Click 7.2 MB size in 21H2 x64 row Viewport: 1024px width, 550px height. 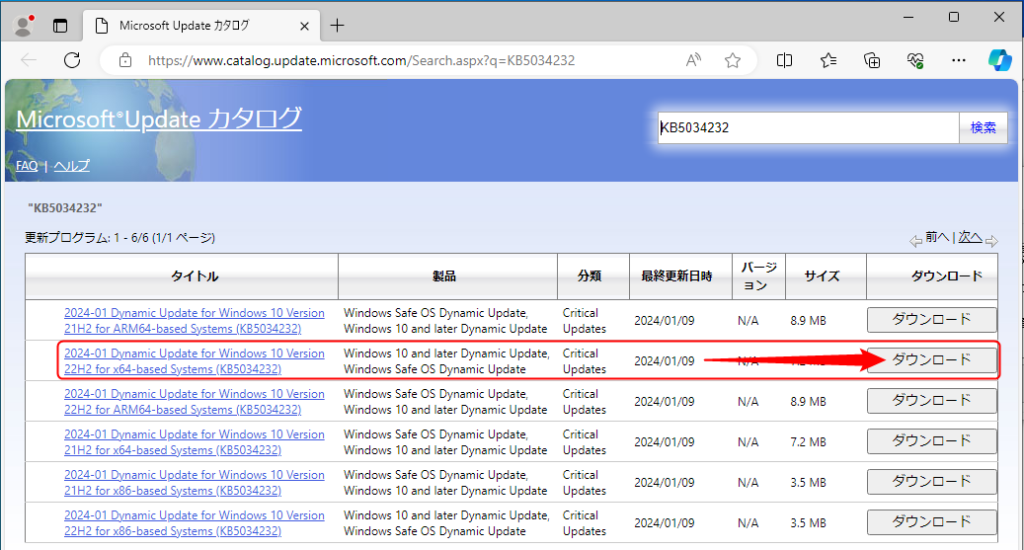pos(808,442)
